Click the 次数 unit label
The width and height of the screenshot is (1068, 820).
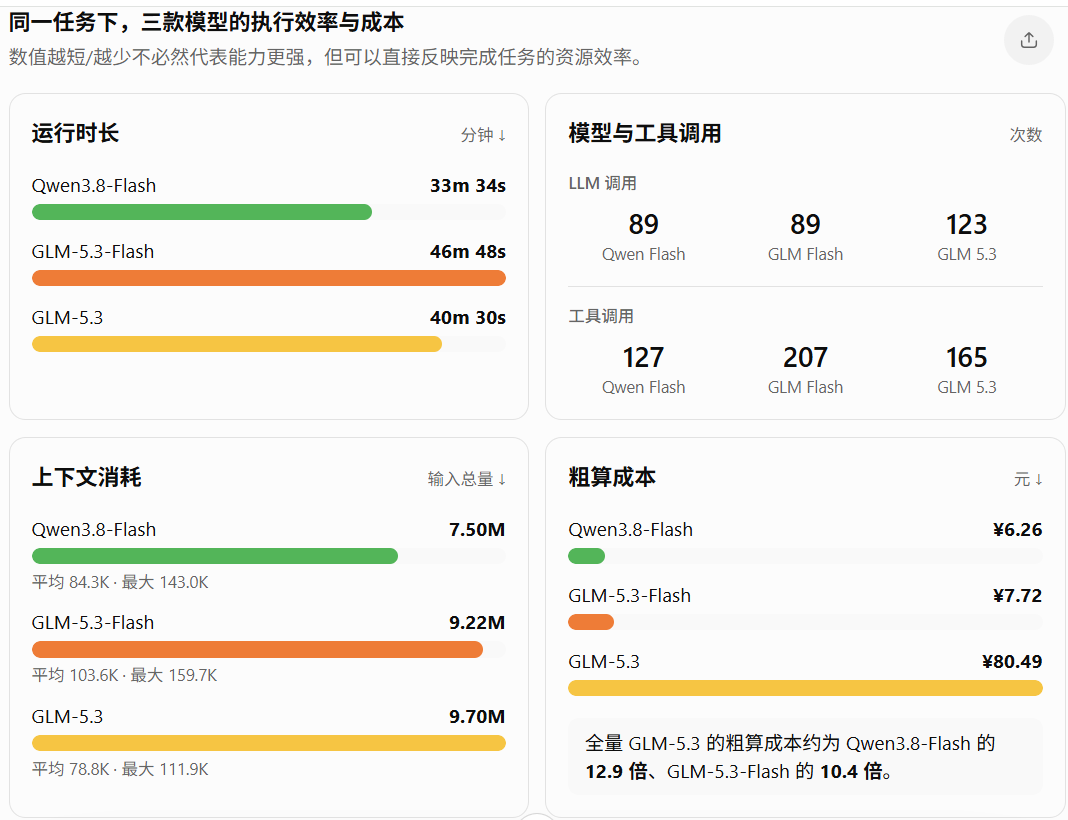click(x=1026, y=135)
